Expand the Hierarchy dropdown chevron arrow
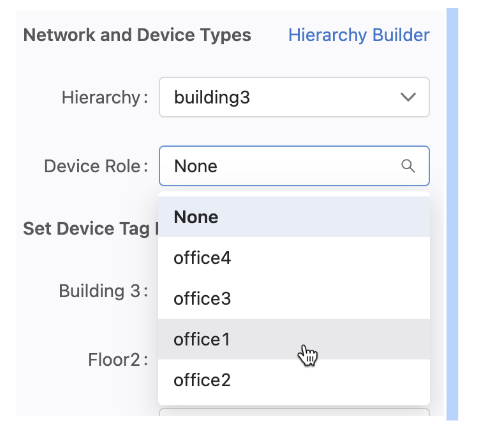481x435 pixels. point(408,97)
